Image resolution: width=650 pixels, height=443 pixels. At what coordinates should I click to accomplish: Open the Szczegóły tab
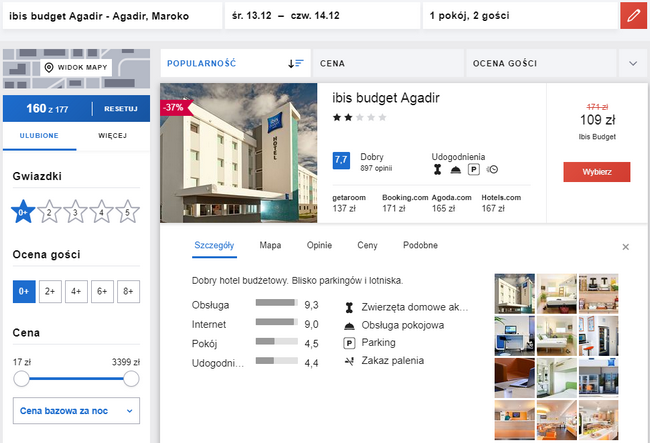pos(214,245)
